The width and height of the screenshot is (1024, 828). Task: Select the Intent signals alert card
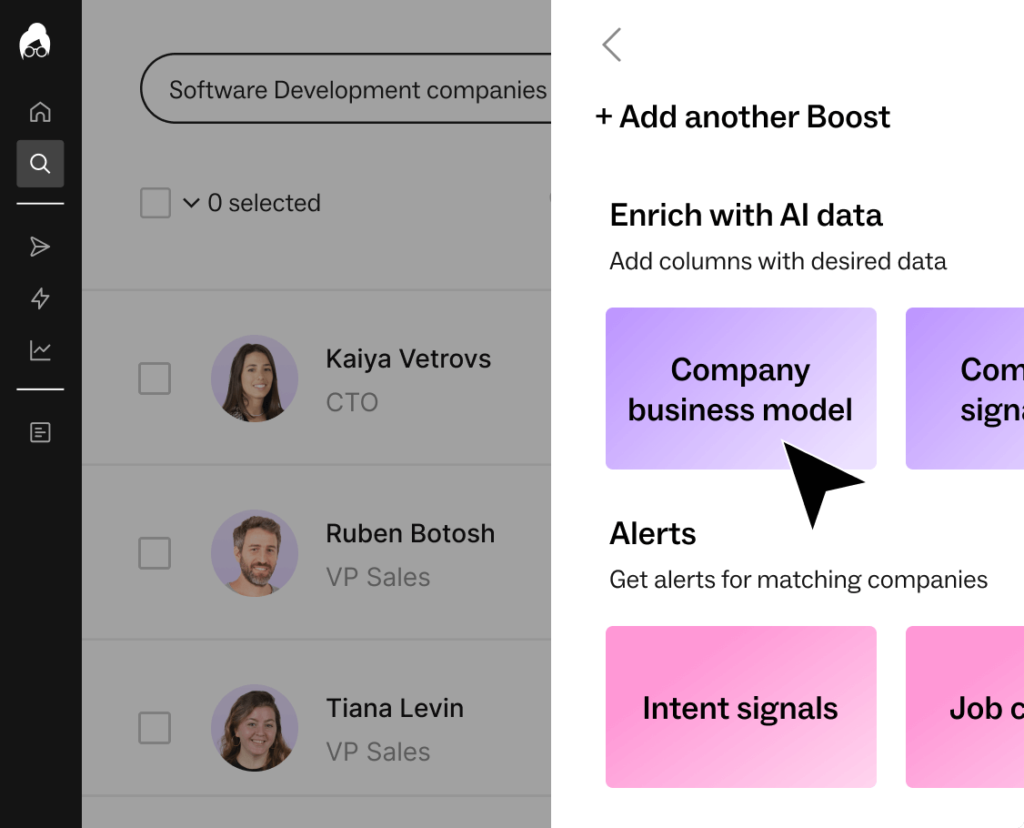741,707
